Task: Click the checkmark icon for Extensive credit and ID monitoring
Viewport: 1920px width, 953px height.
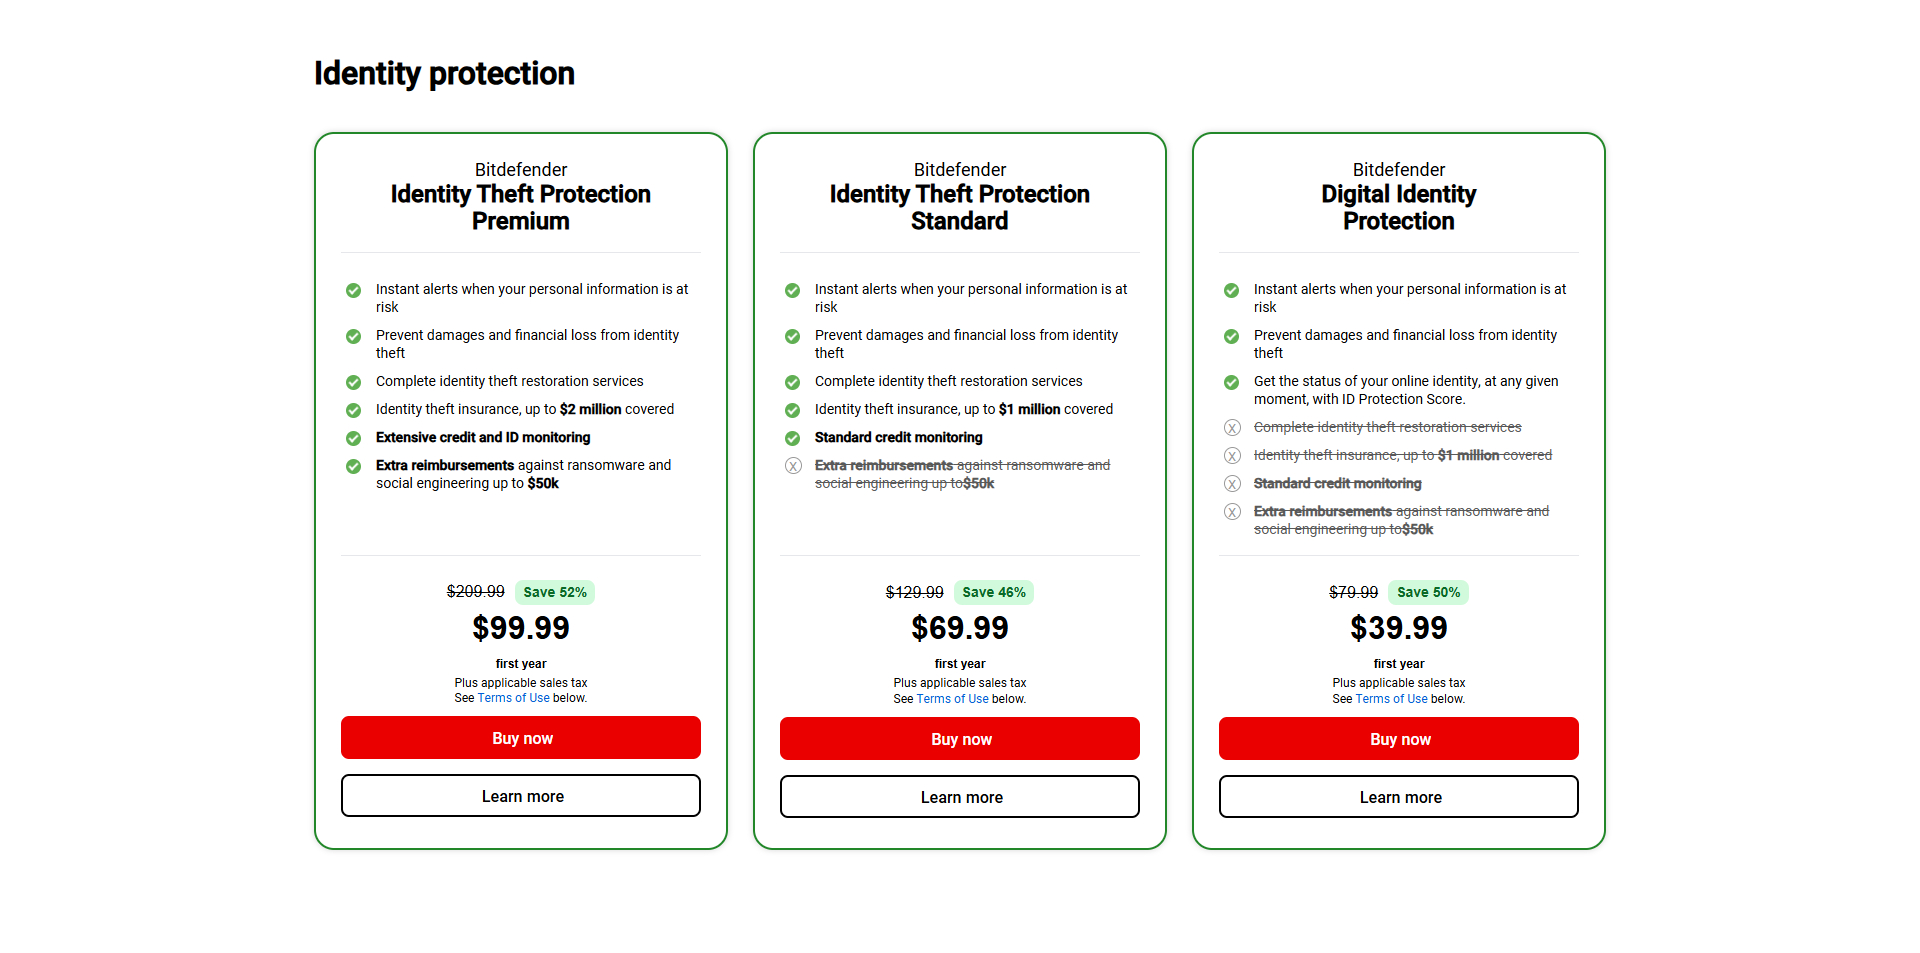Action: pos(353,438)
